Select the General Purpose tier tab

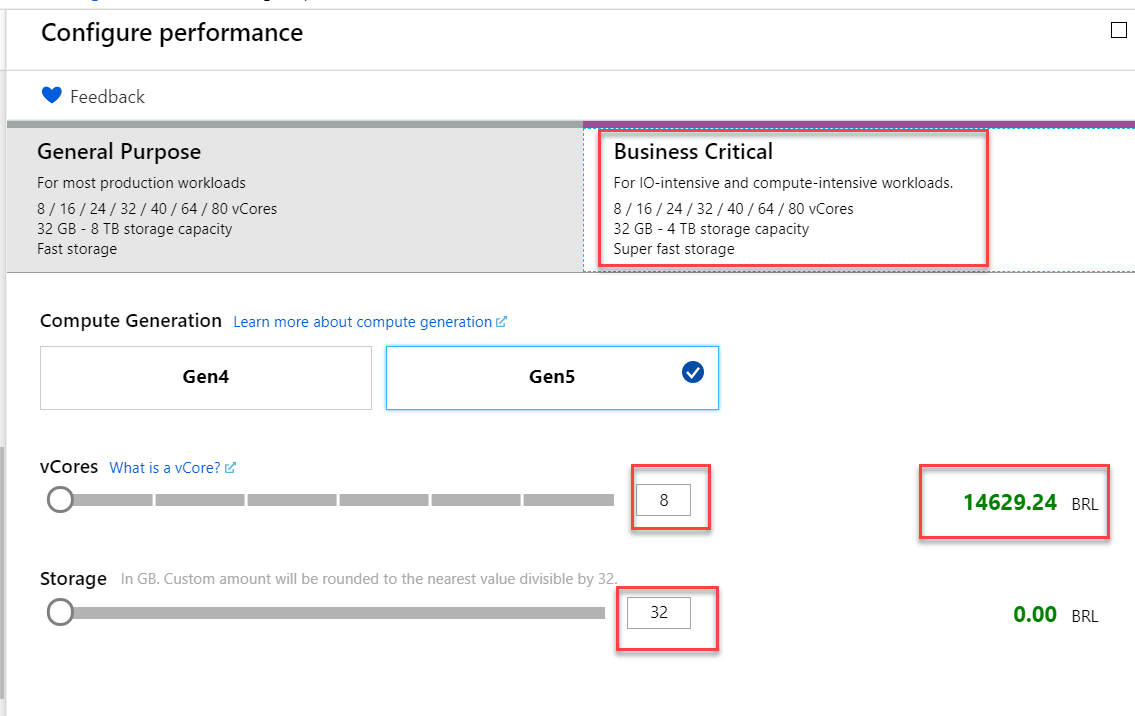tap(295, 198)
